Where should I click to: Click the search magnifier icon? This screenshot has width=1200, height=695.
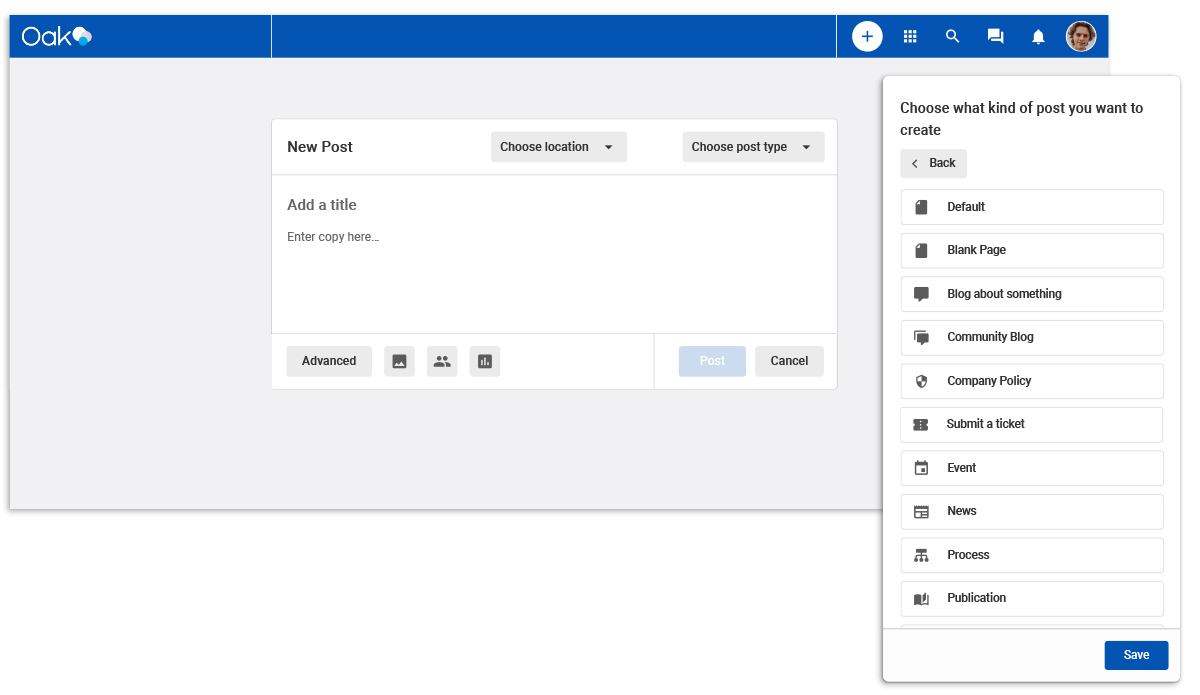tap(952, 37)
